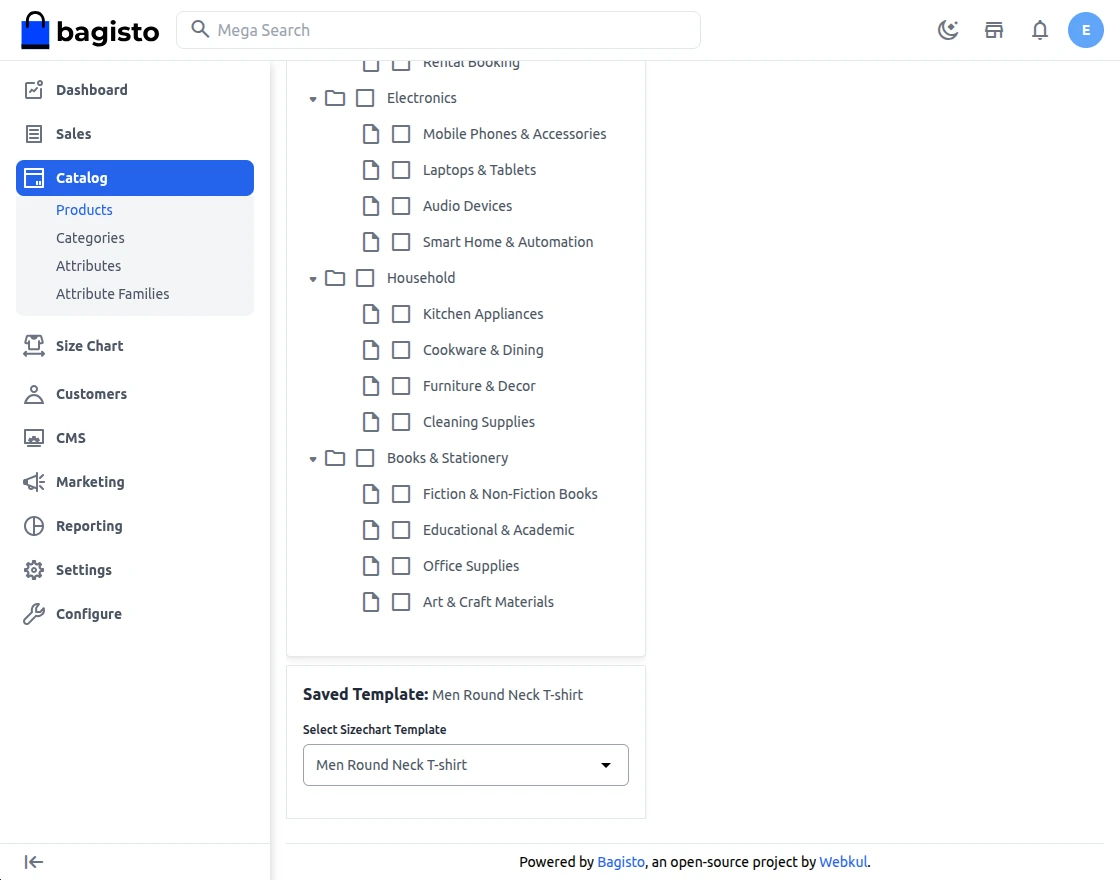This screenshot has width=1120, height=880.
Task: Click the Mega Search input field
Action: [x=440, y=30]
